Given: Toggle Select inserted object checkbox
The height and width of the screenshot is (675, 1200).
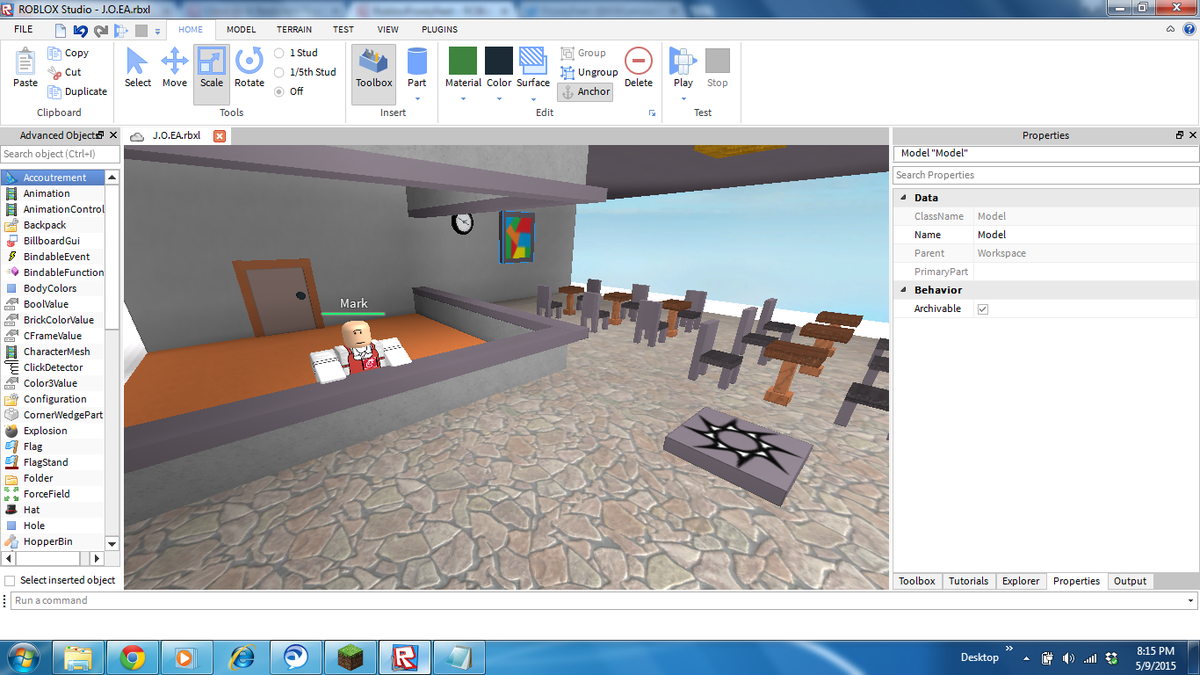Looking at the screenshot, I should [x=10, y=580].
